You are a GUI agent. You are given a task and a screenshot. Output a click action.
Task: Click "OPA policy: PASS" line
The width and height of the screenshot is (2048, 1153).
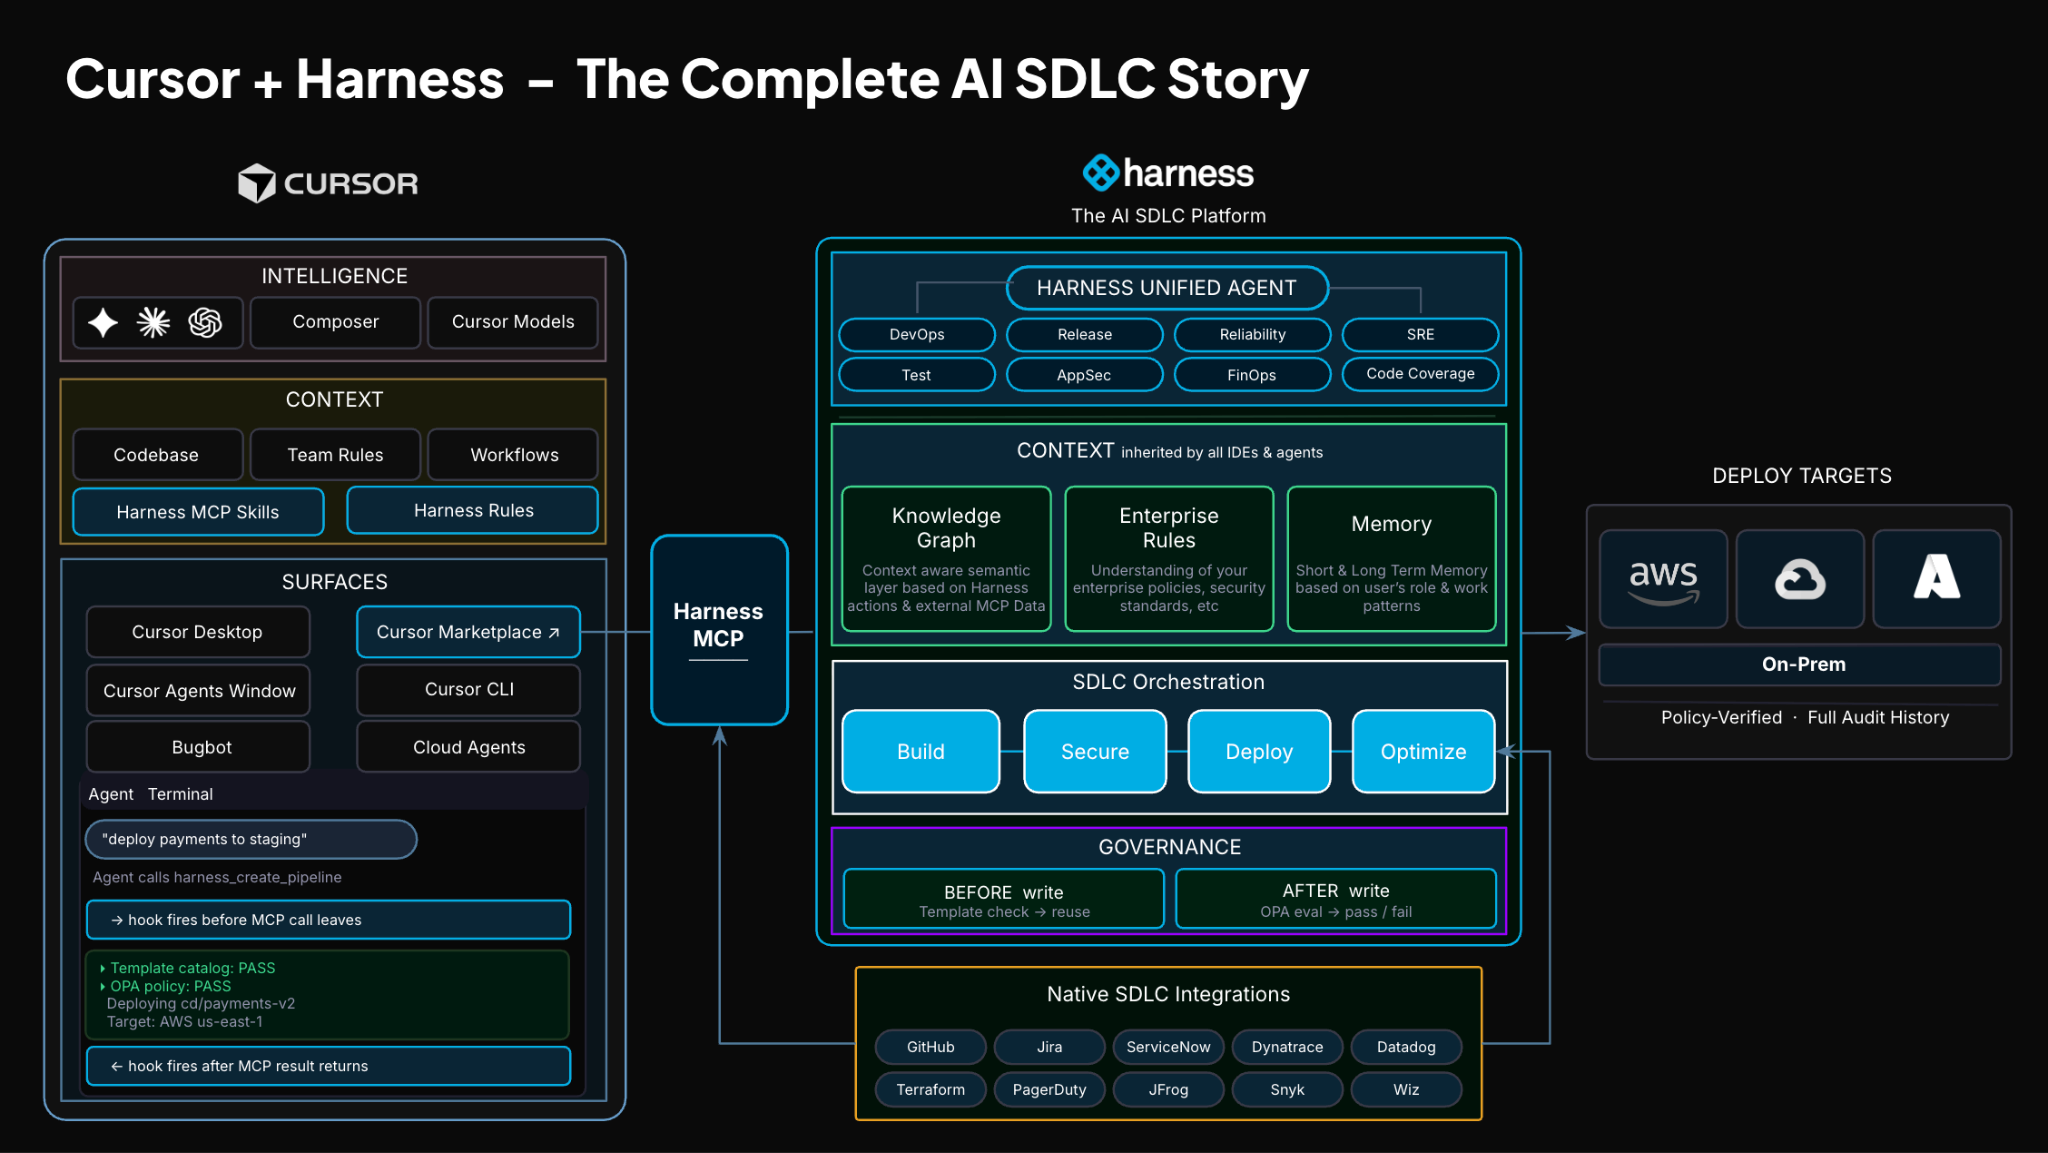(166, 986)
